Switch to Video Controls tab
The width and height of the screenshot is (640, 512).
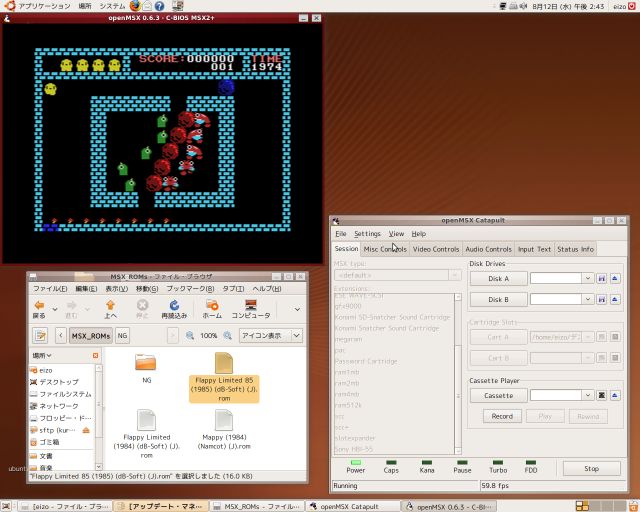(436, 249)
